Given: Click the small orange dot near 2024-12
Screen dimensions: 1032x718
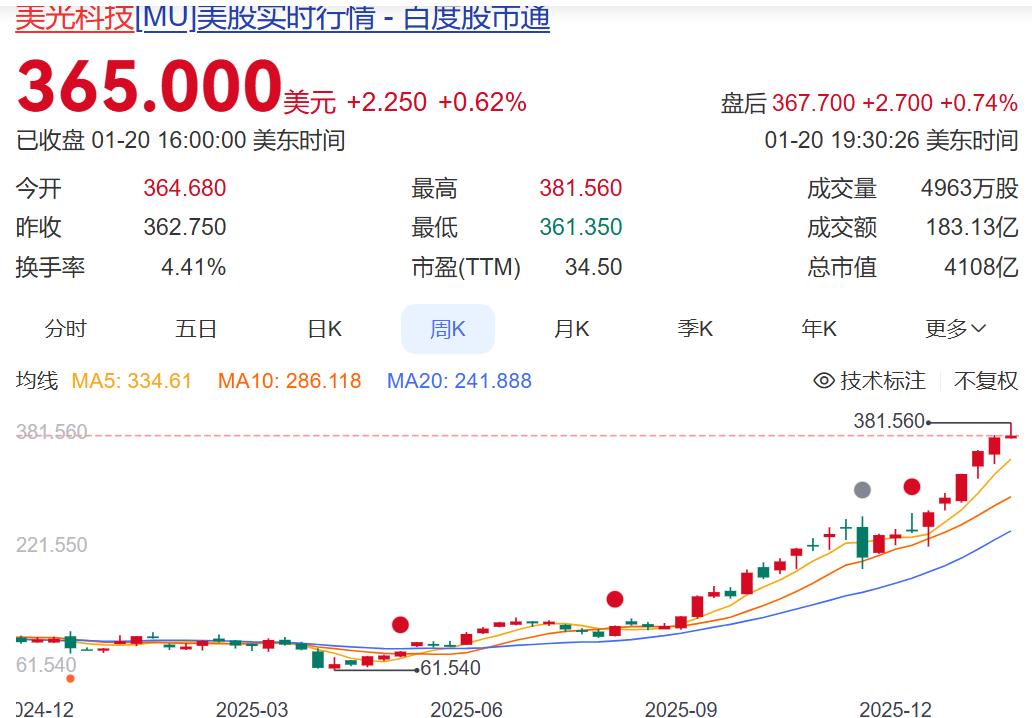Looking at the screenshot, I should pyautogui.click(x=70, y=679).
